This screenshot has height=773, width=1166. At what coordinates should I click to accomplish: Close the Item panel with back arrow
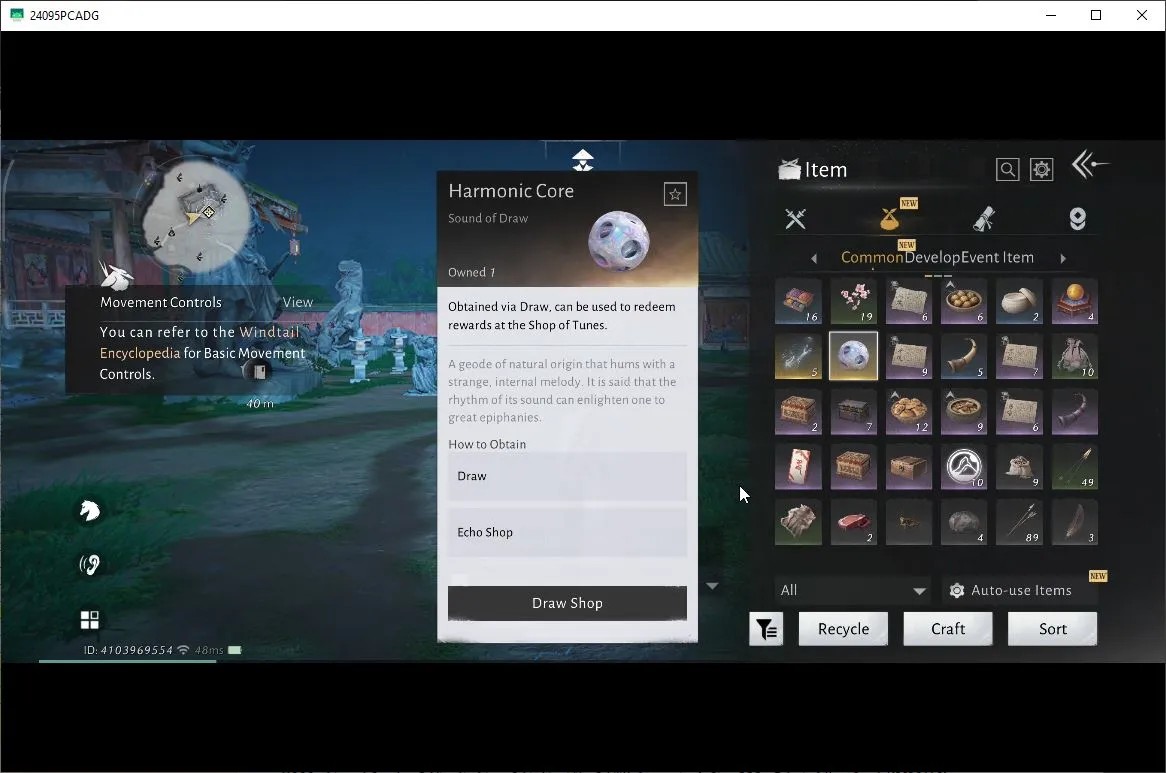coord(1089,164)
